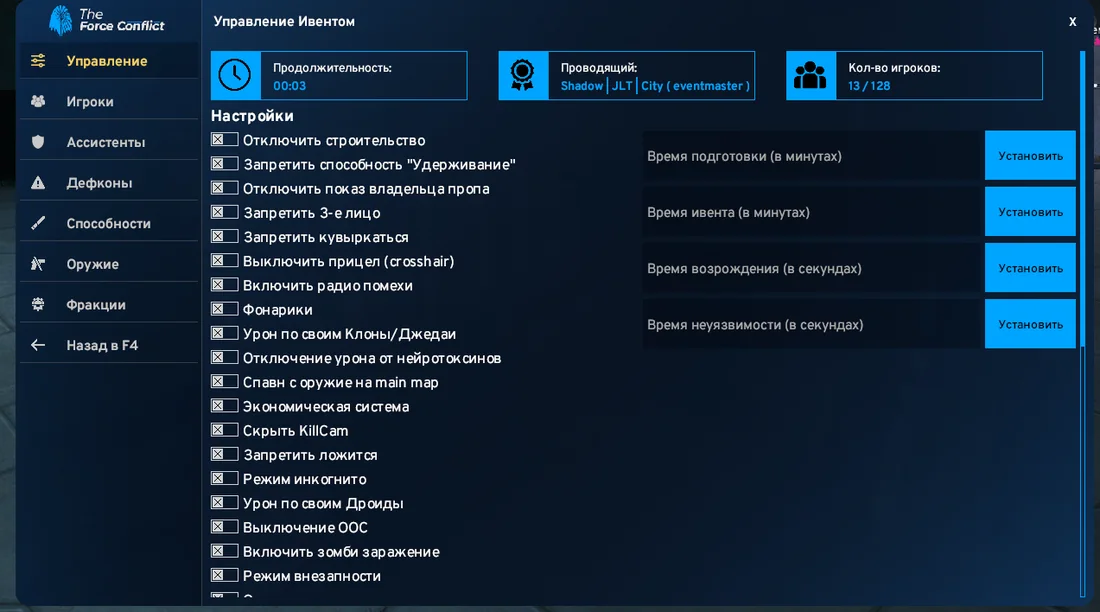Toggle the Отключить строительство checkbox
This screenshot has height=612, width=1100.
click(224, 140)
